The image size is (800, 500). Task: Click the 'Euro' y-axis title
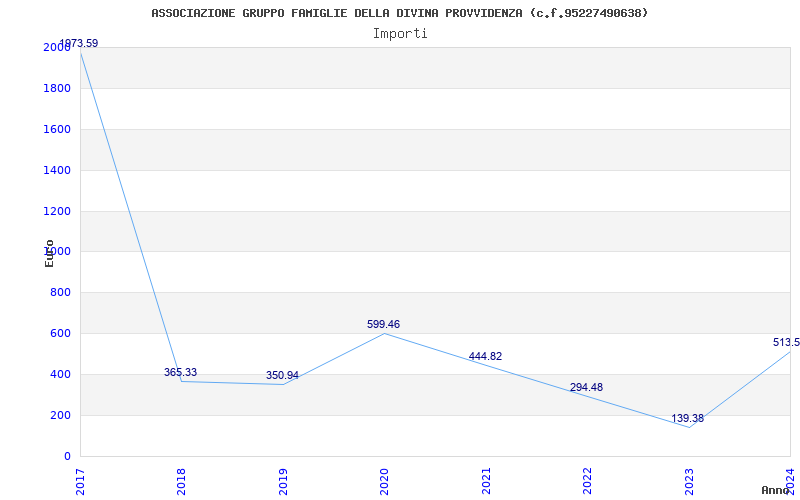[49, 253]
